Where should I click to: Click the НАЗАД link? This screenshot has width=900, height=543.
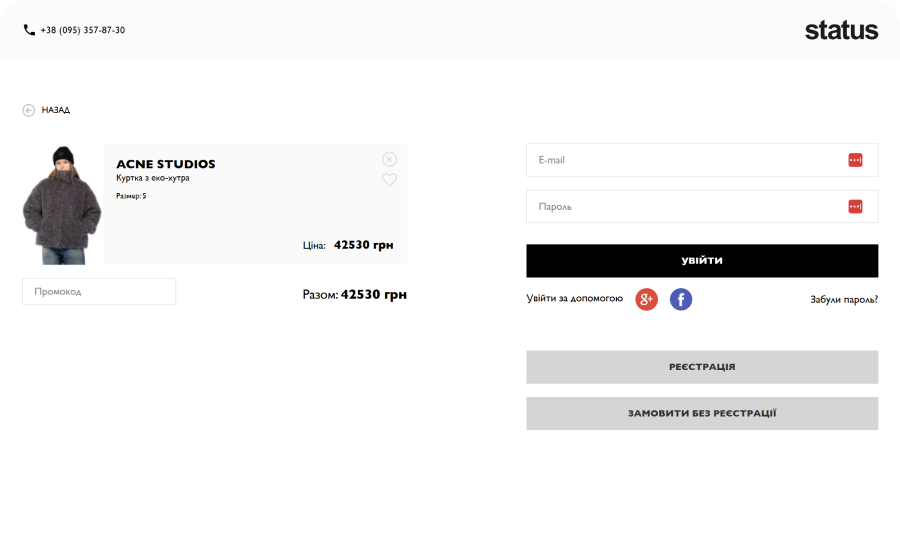tap(56, 110)
